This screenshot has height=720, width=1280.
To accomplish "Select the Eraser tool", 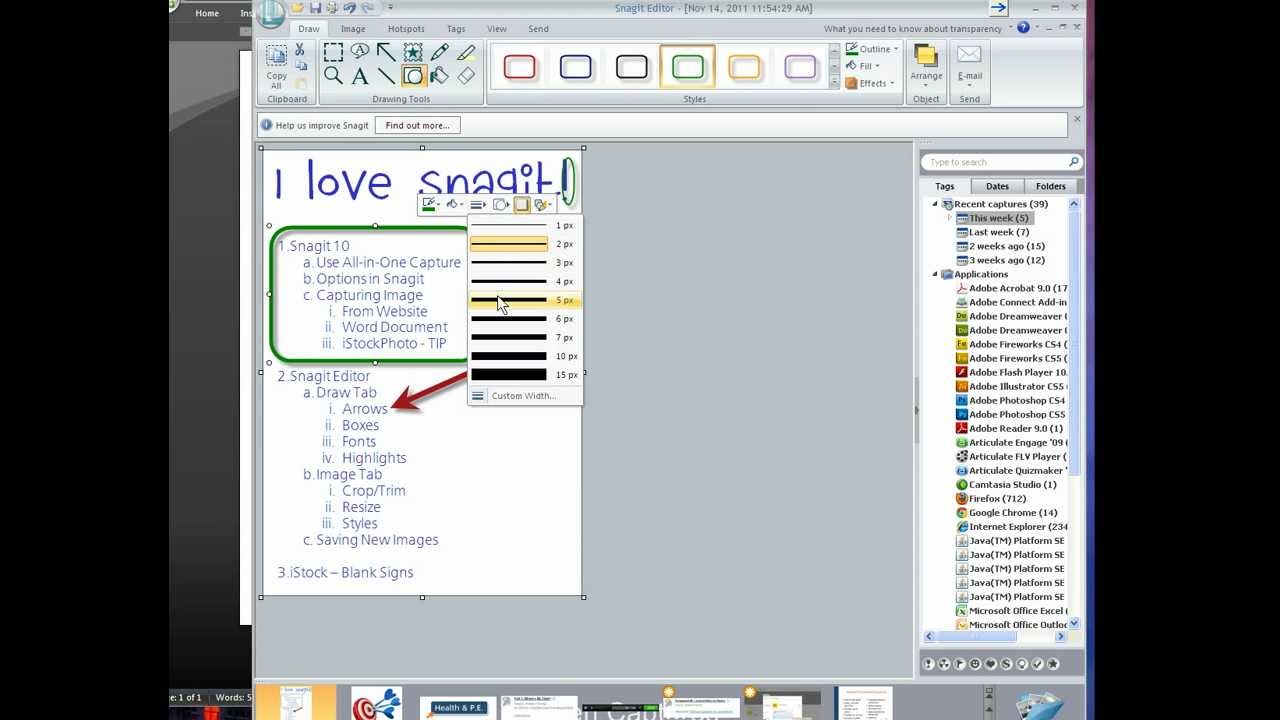I will pyautogui.click(x=466, y=76).
